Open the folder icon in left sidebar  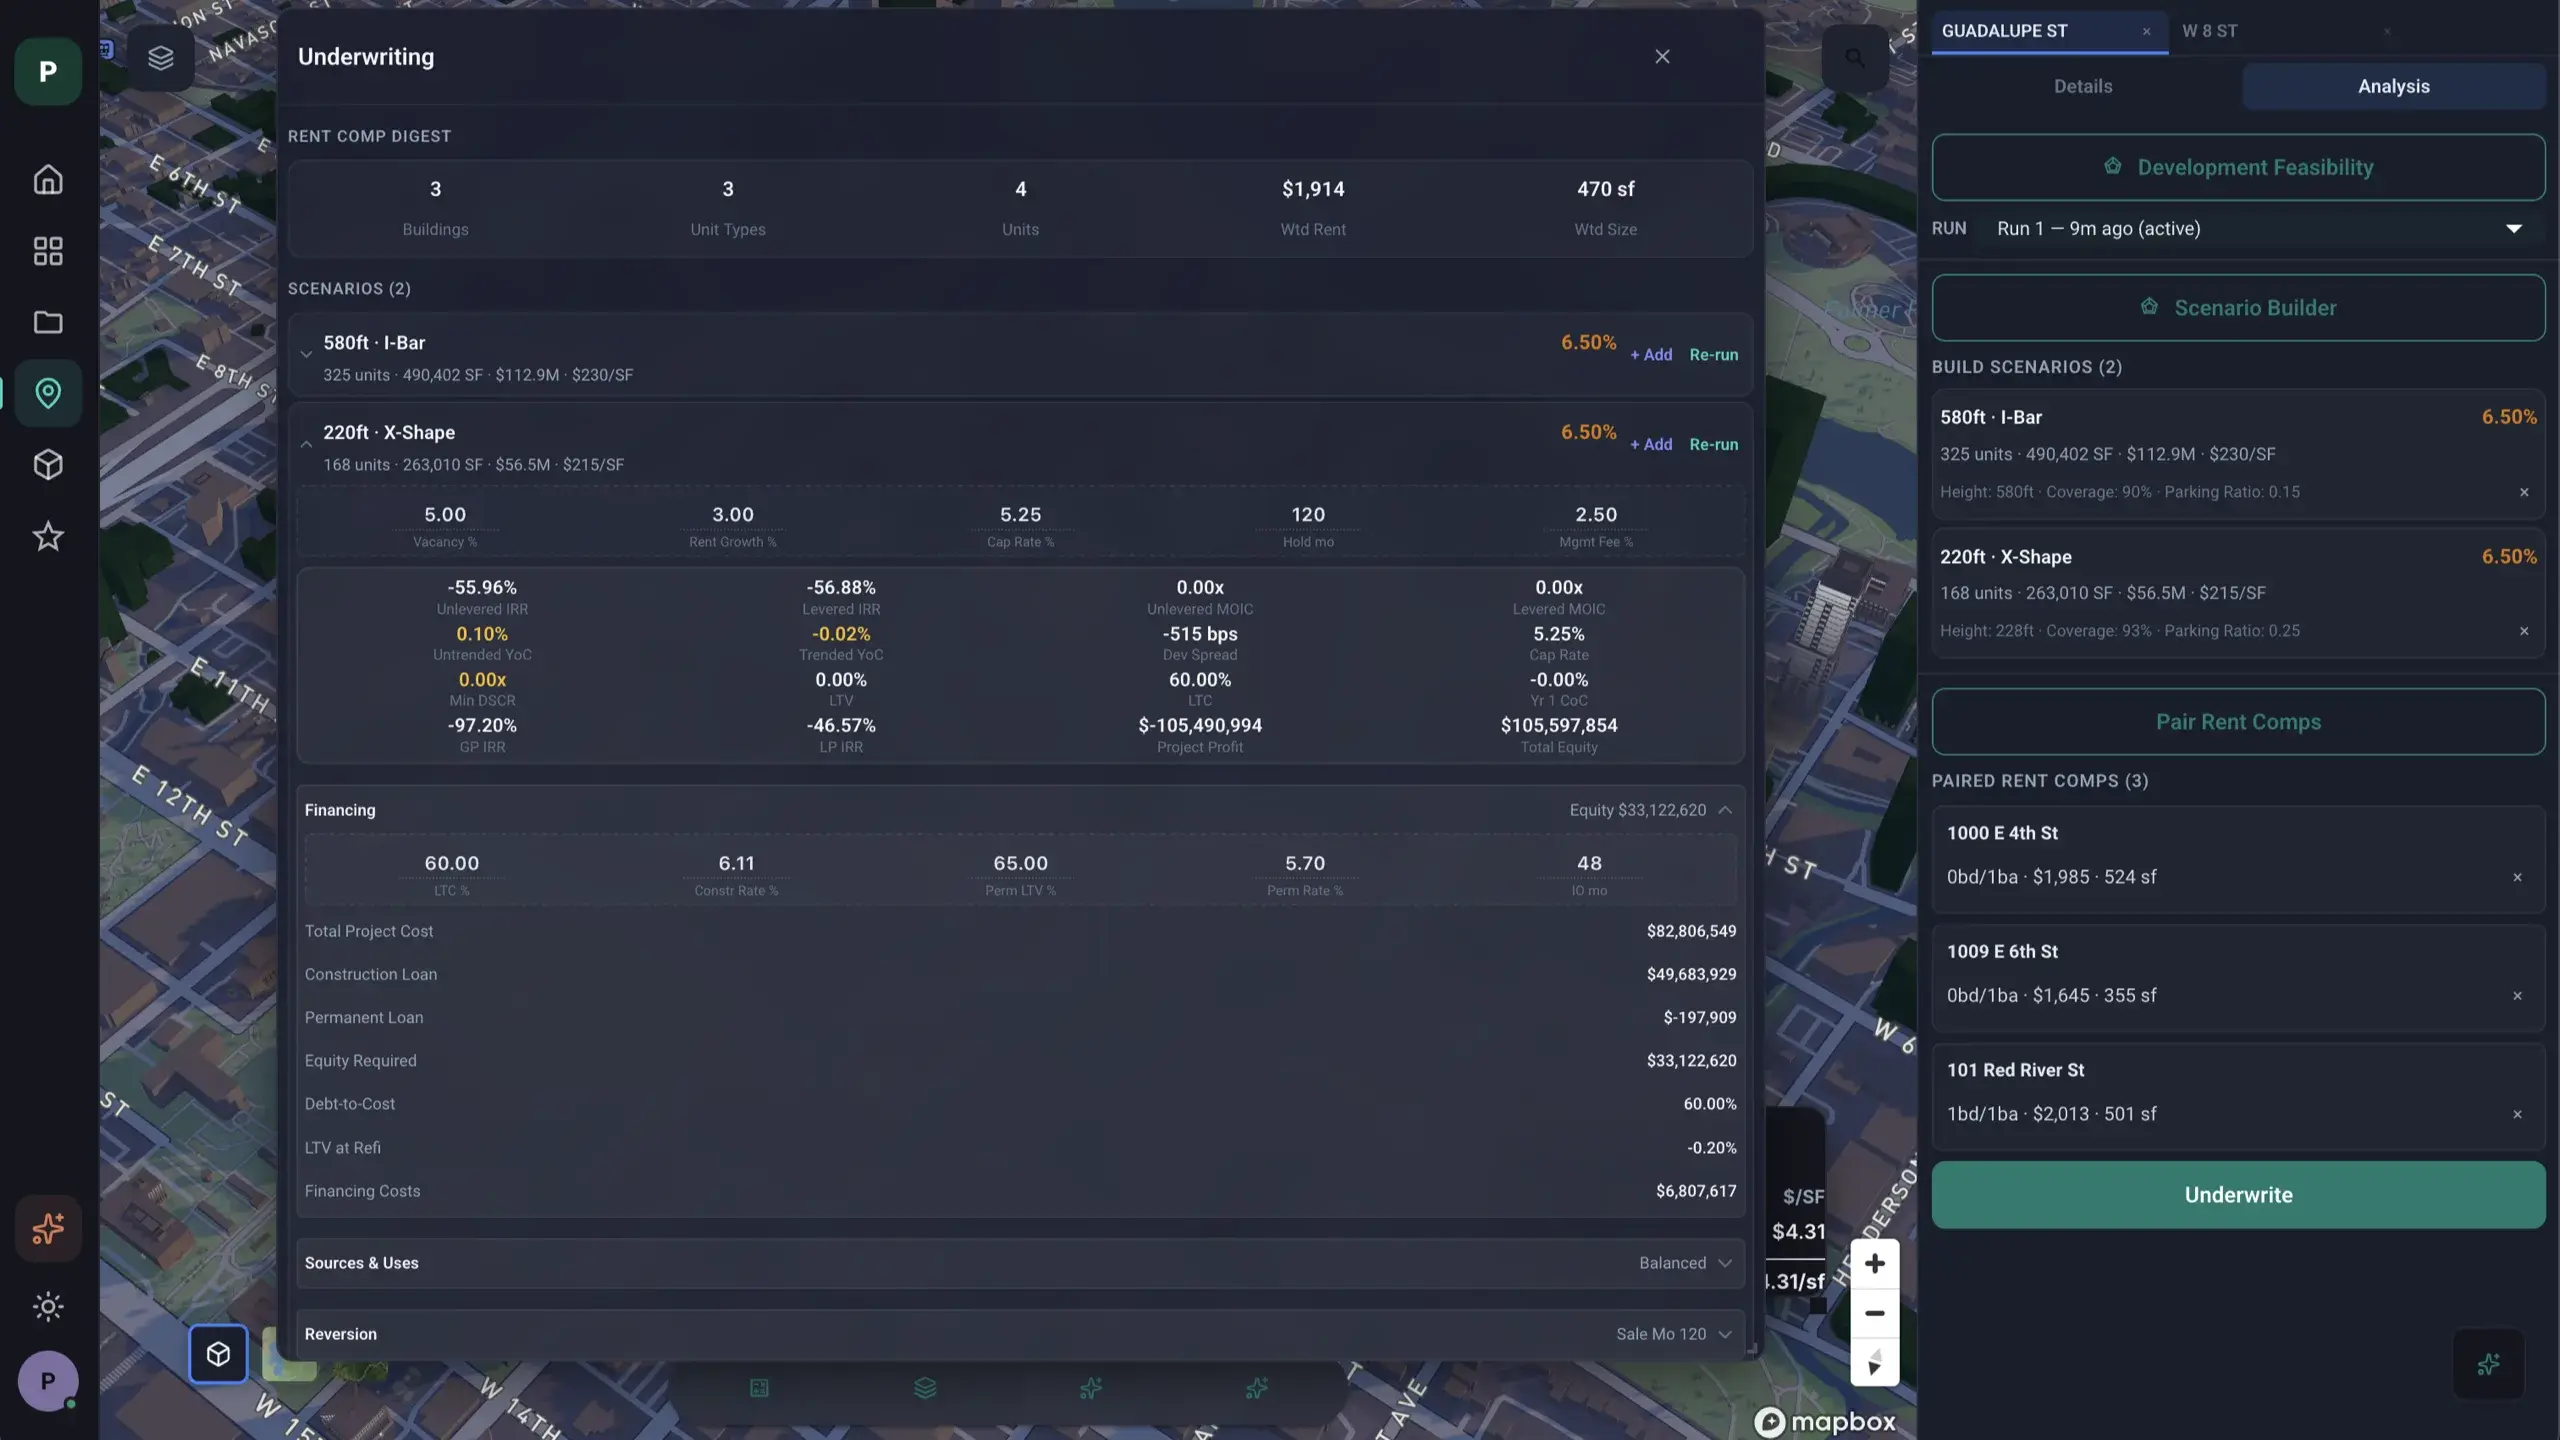click(48, 322)
